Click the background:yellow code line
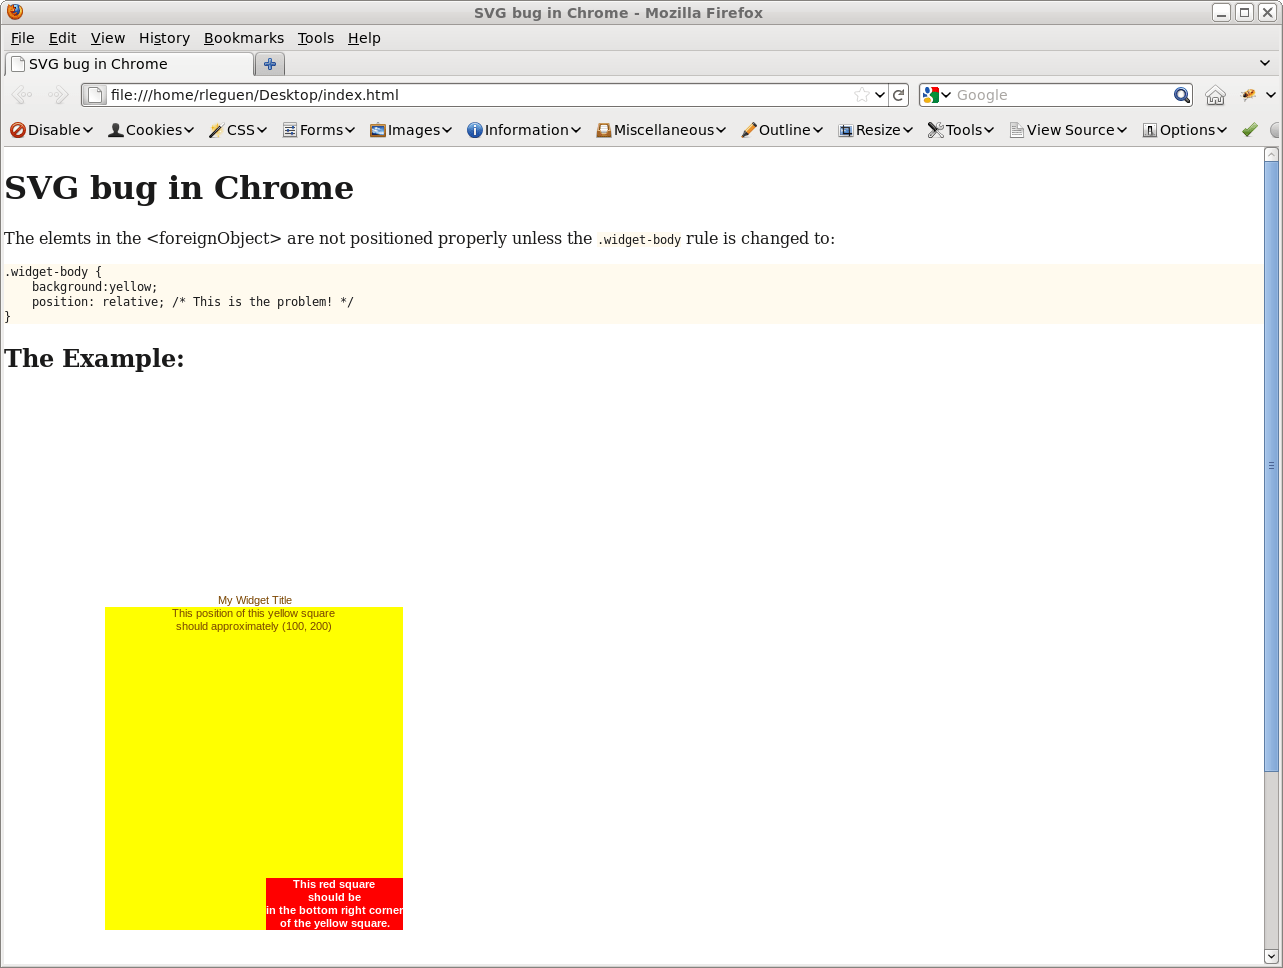Viewport: 1283px width, 968px height. pos(94,287)
